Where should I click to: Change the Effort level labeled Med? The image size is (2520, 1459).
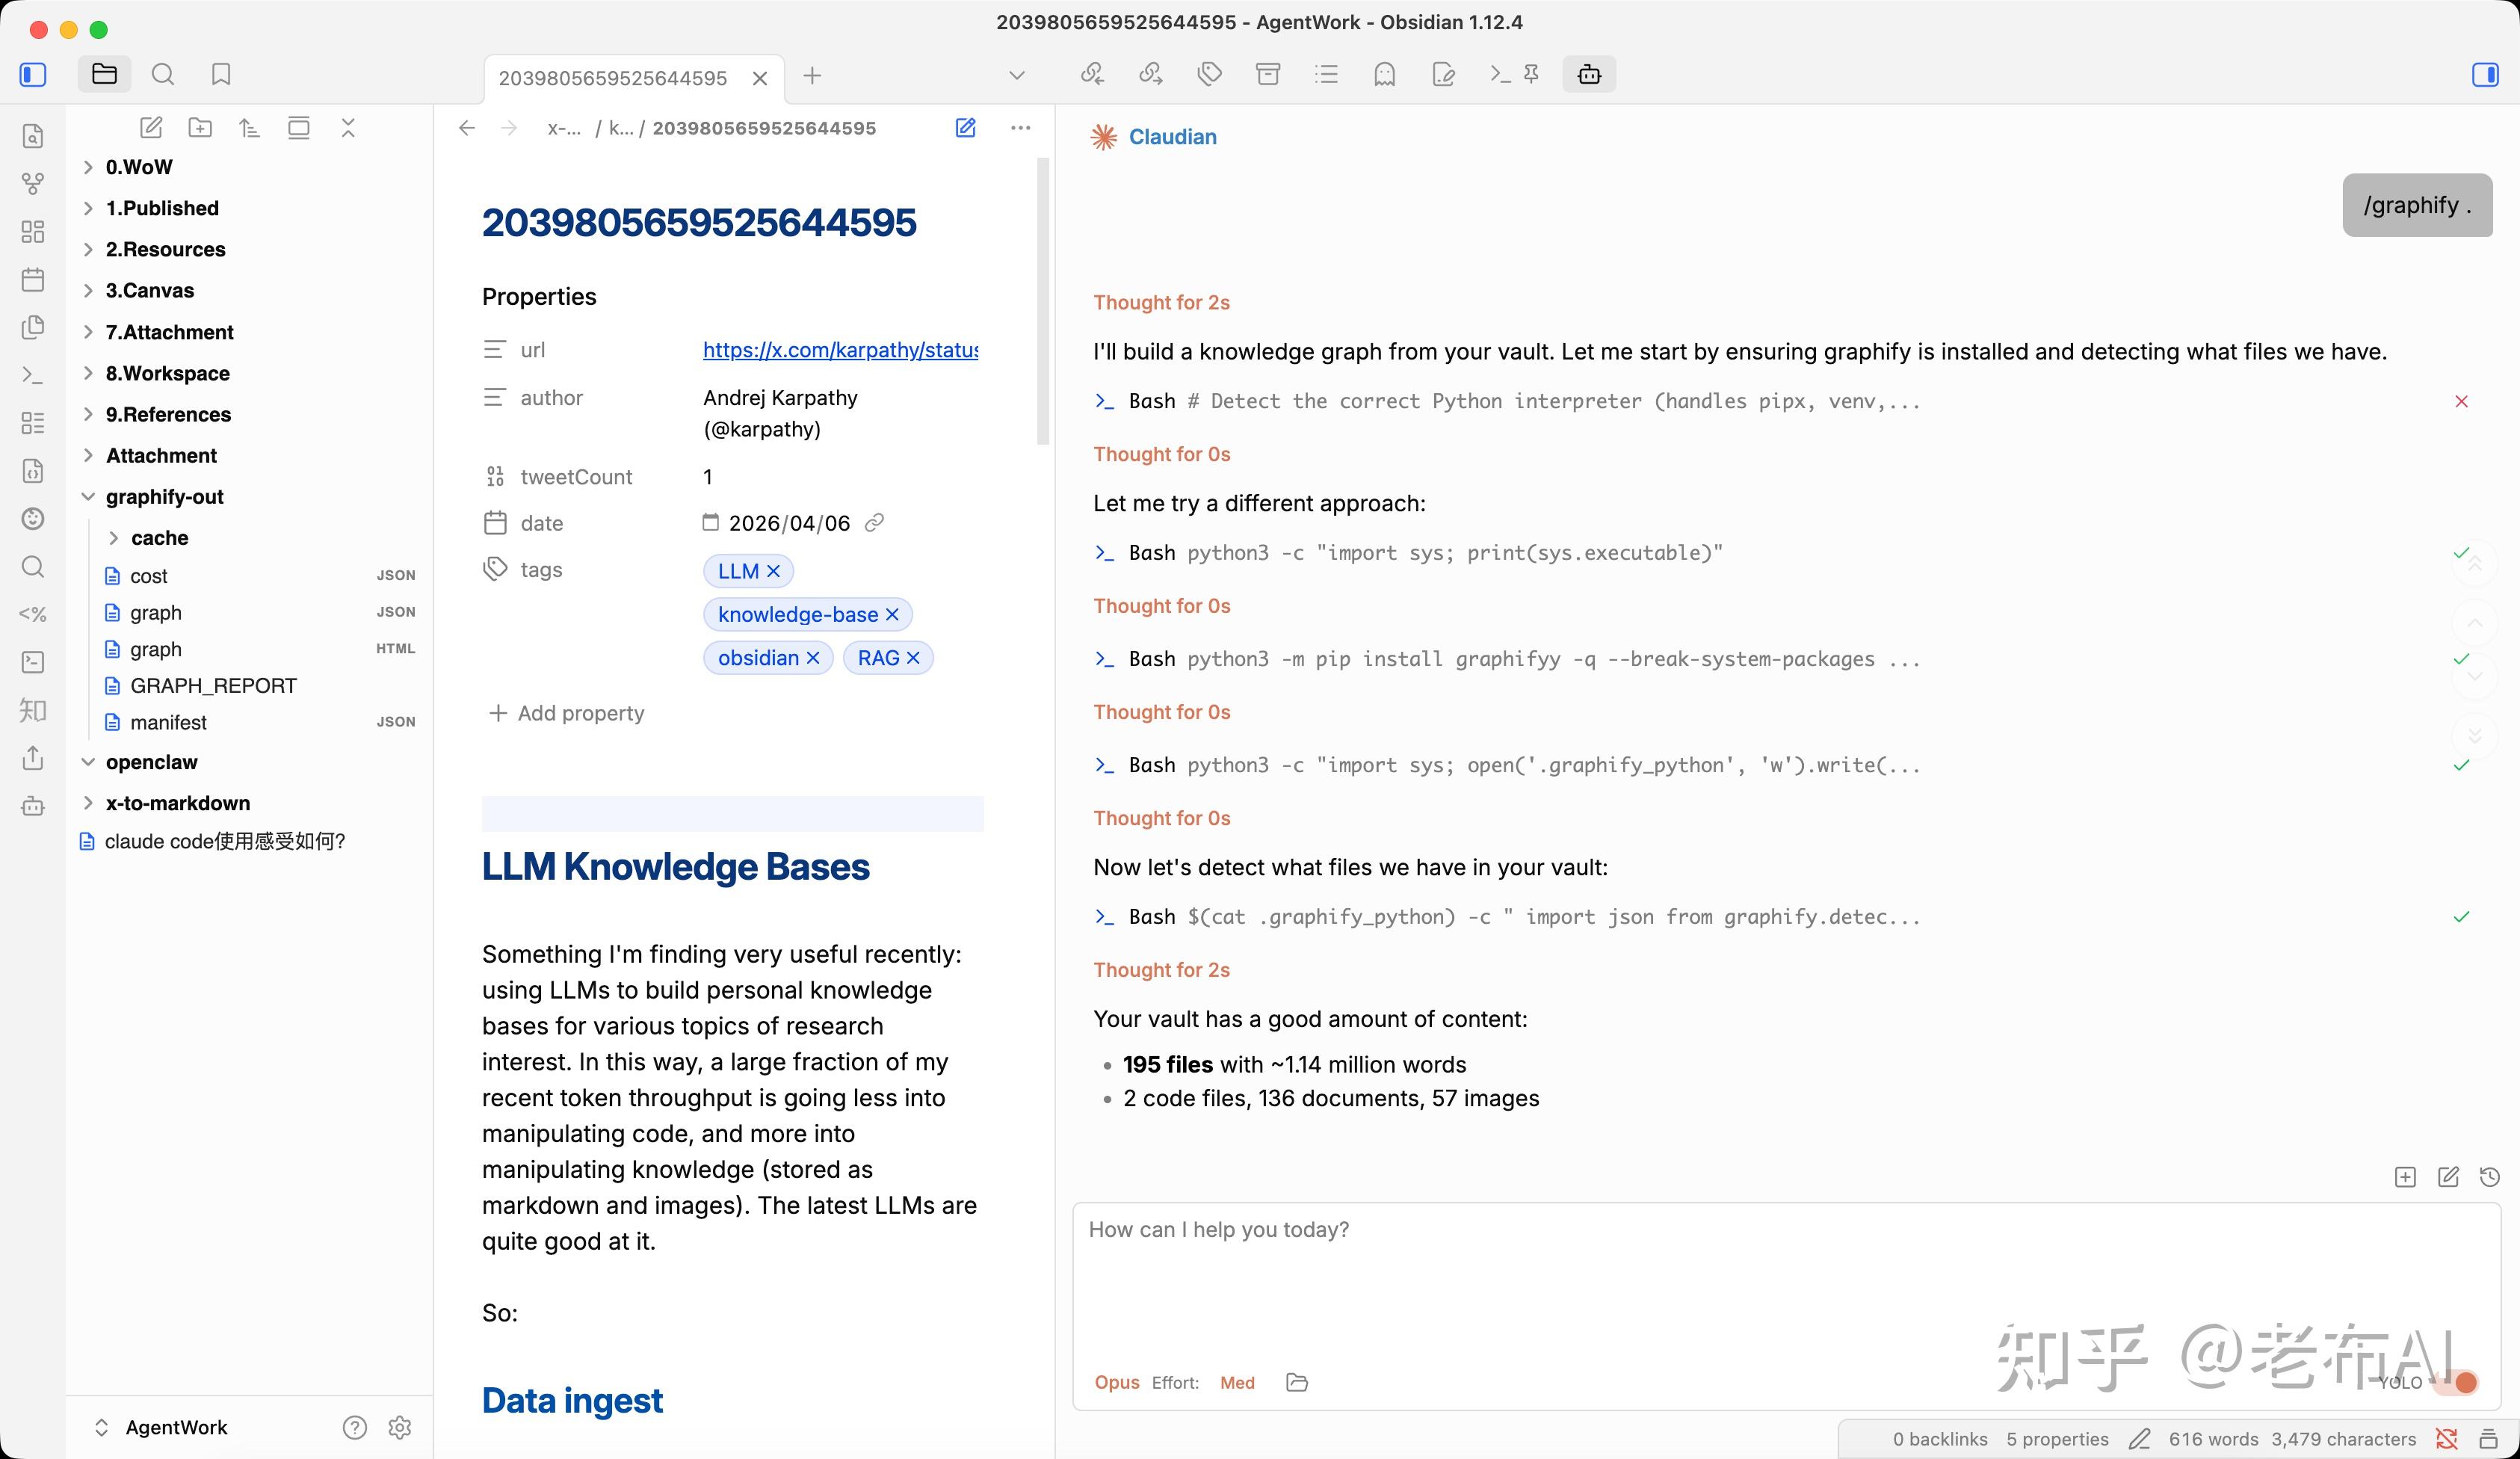1237,1382
